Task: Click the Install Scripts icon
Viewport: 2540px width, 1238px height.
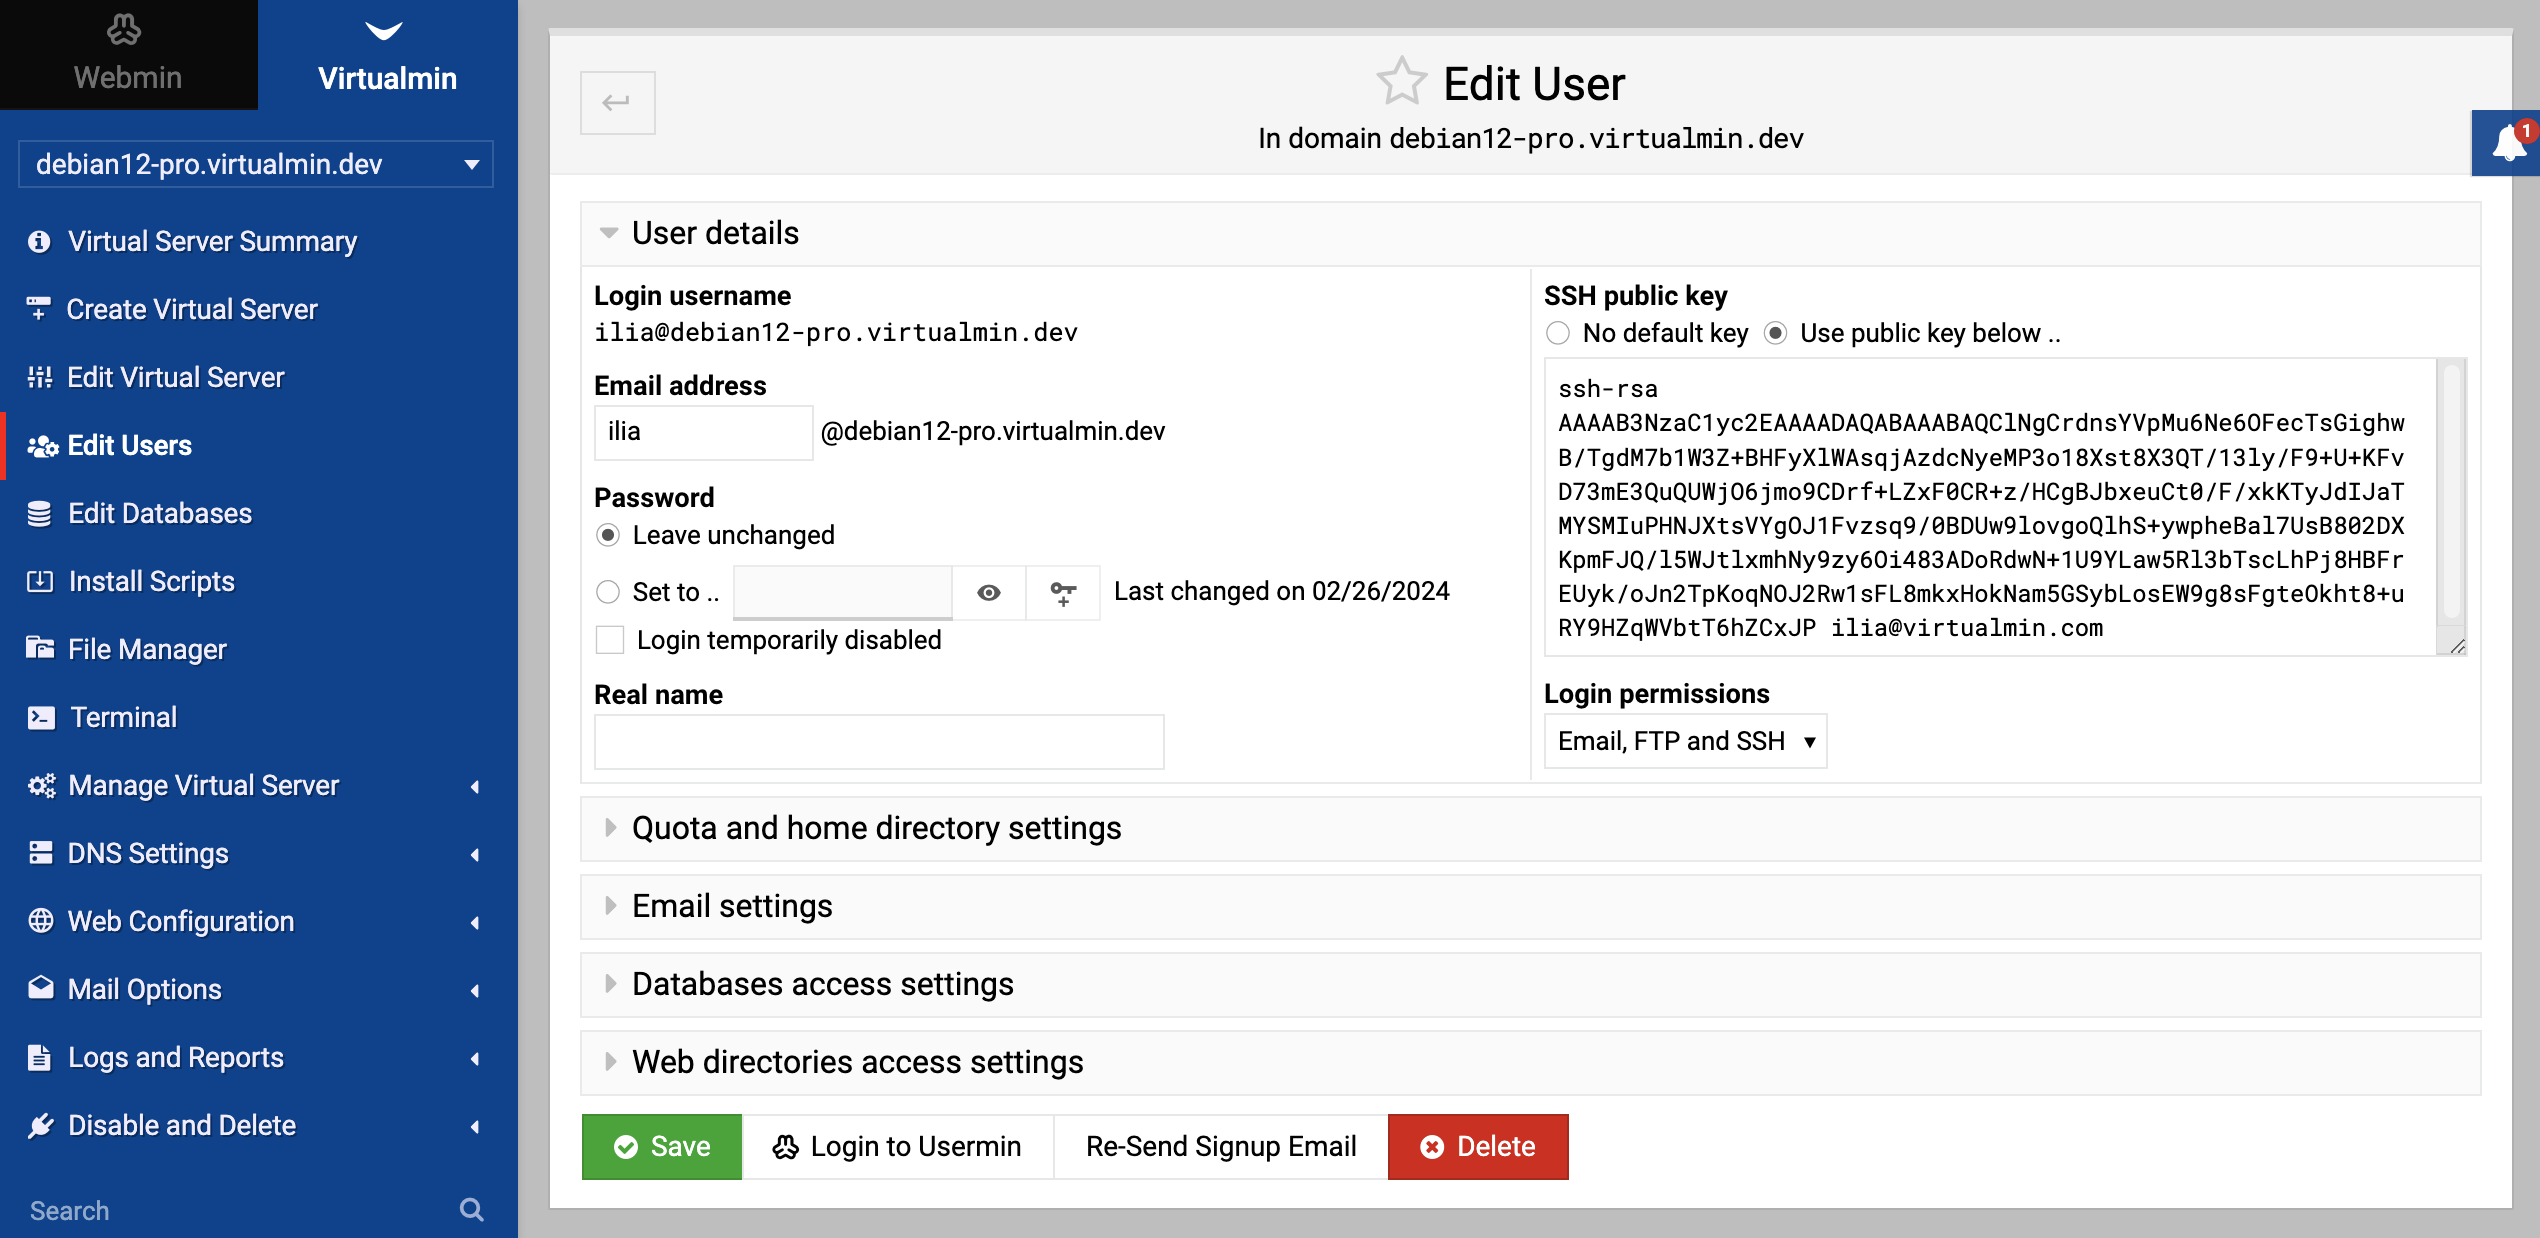Action: pos(39,581)
